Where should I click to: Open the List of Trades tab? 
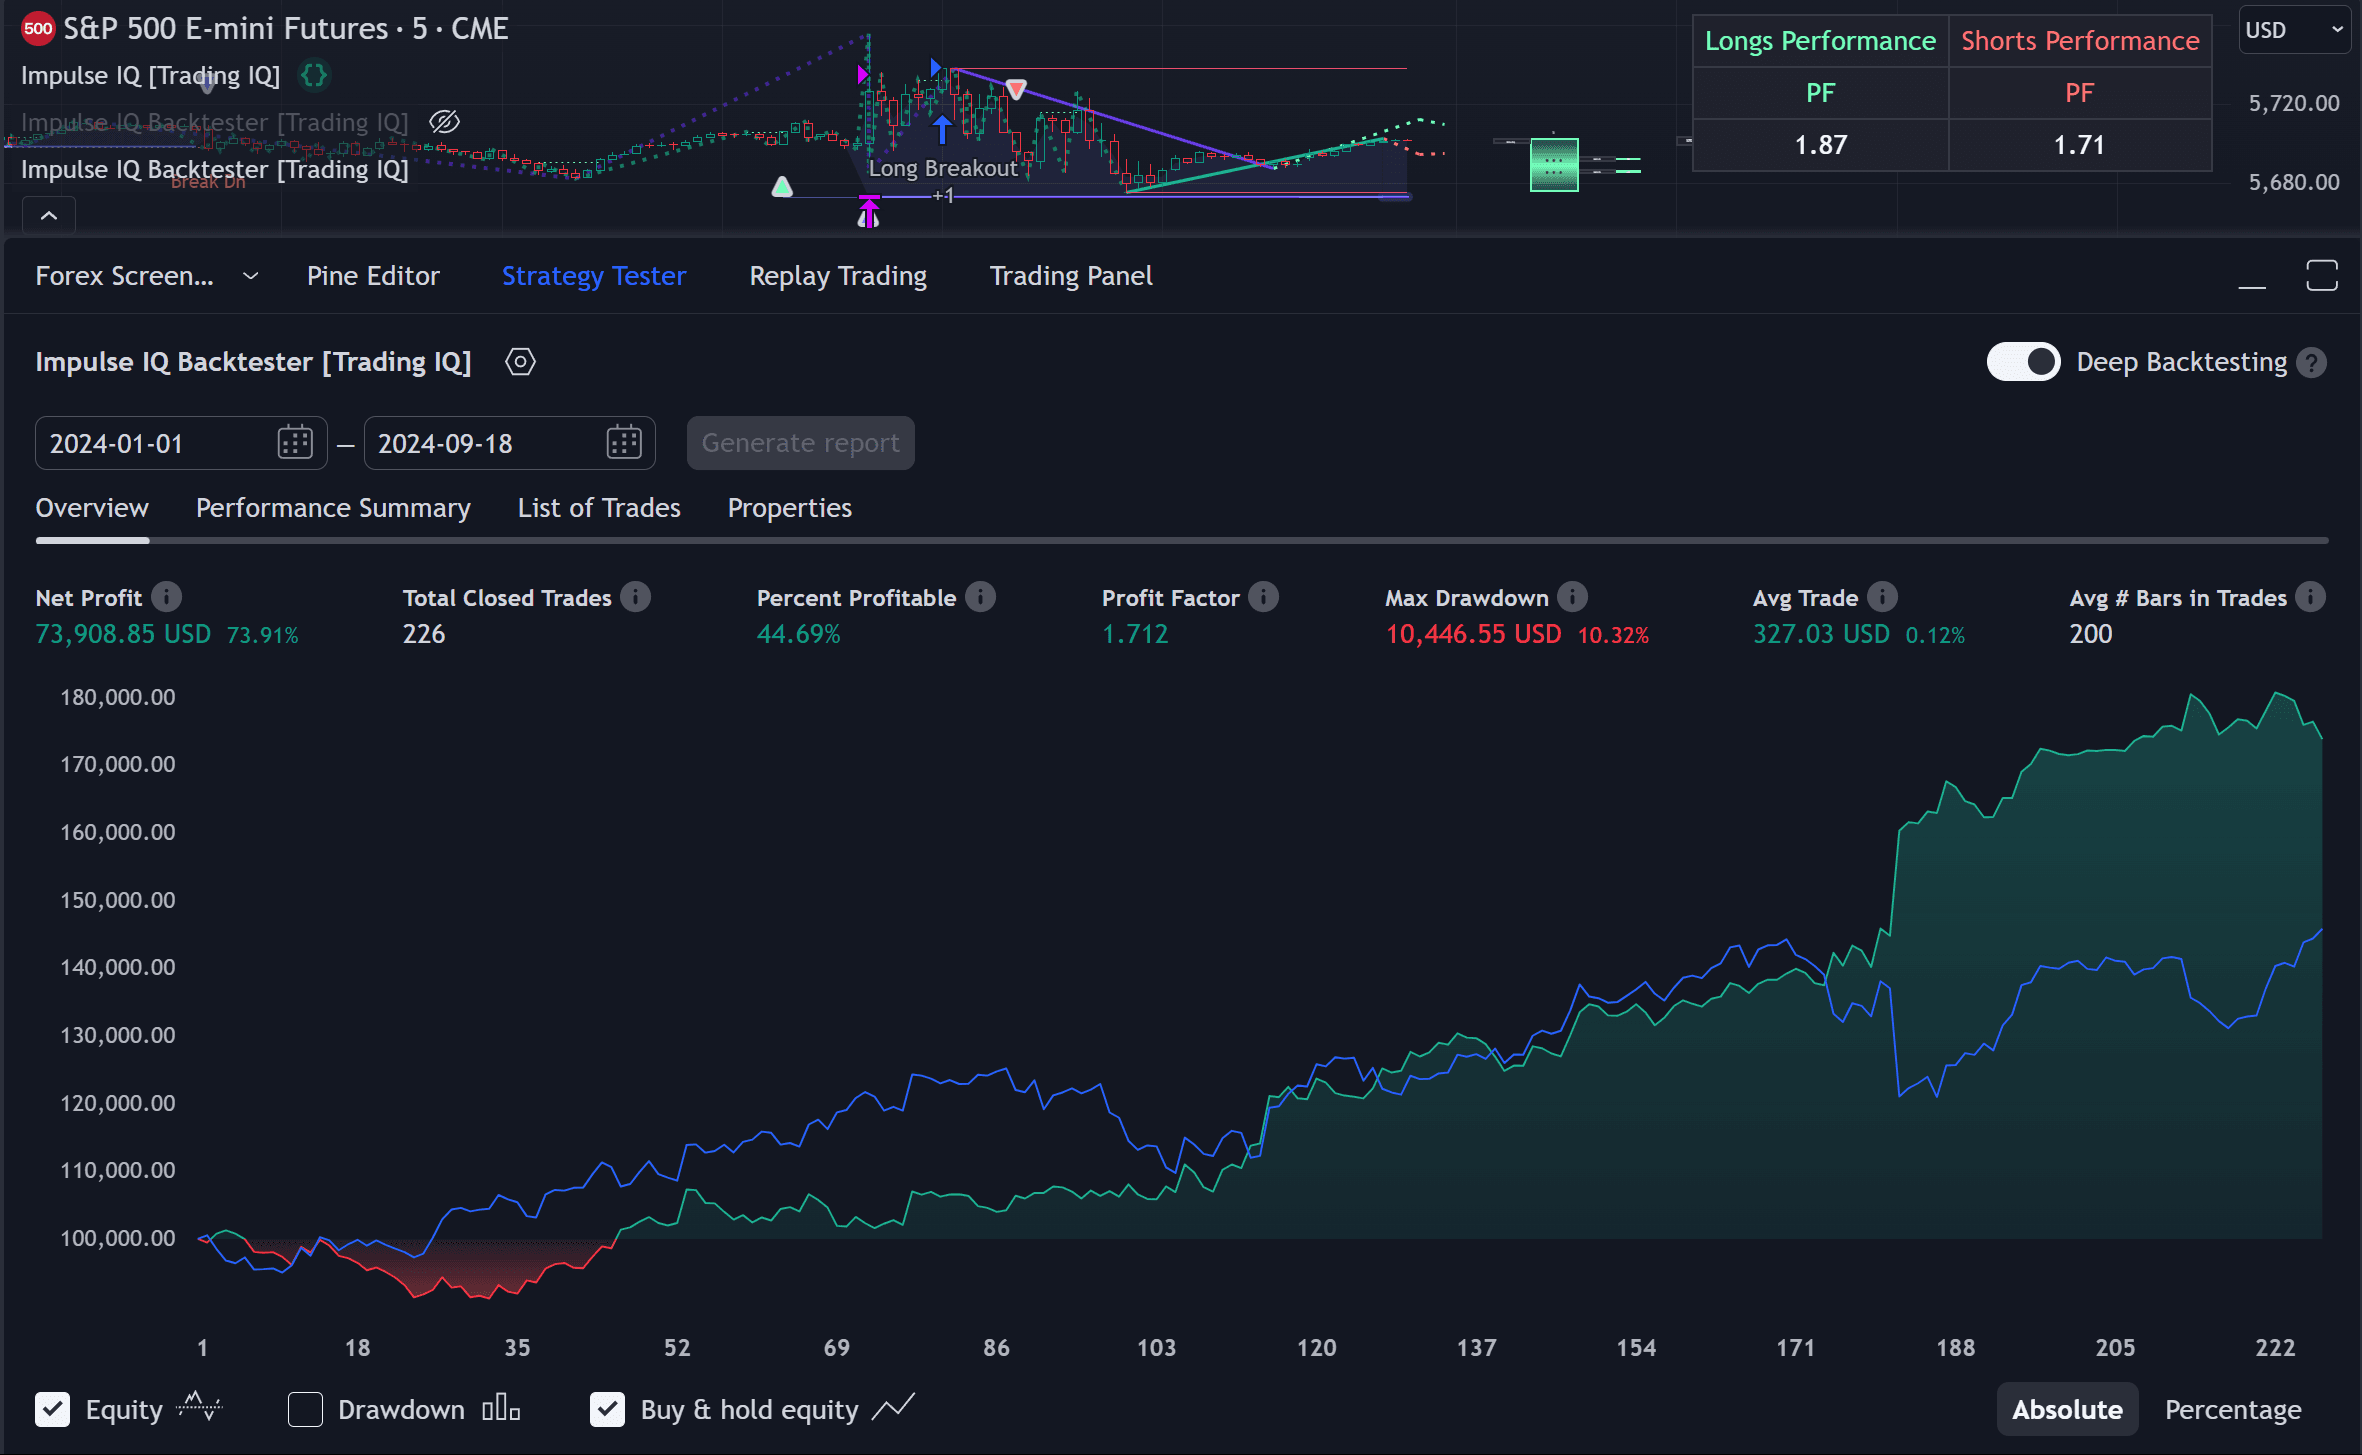click(599, 508)
